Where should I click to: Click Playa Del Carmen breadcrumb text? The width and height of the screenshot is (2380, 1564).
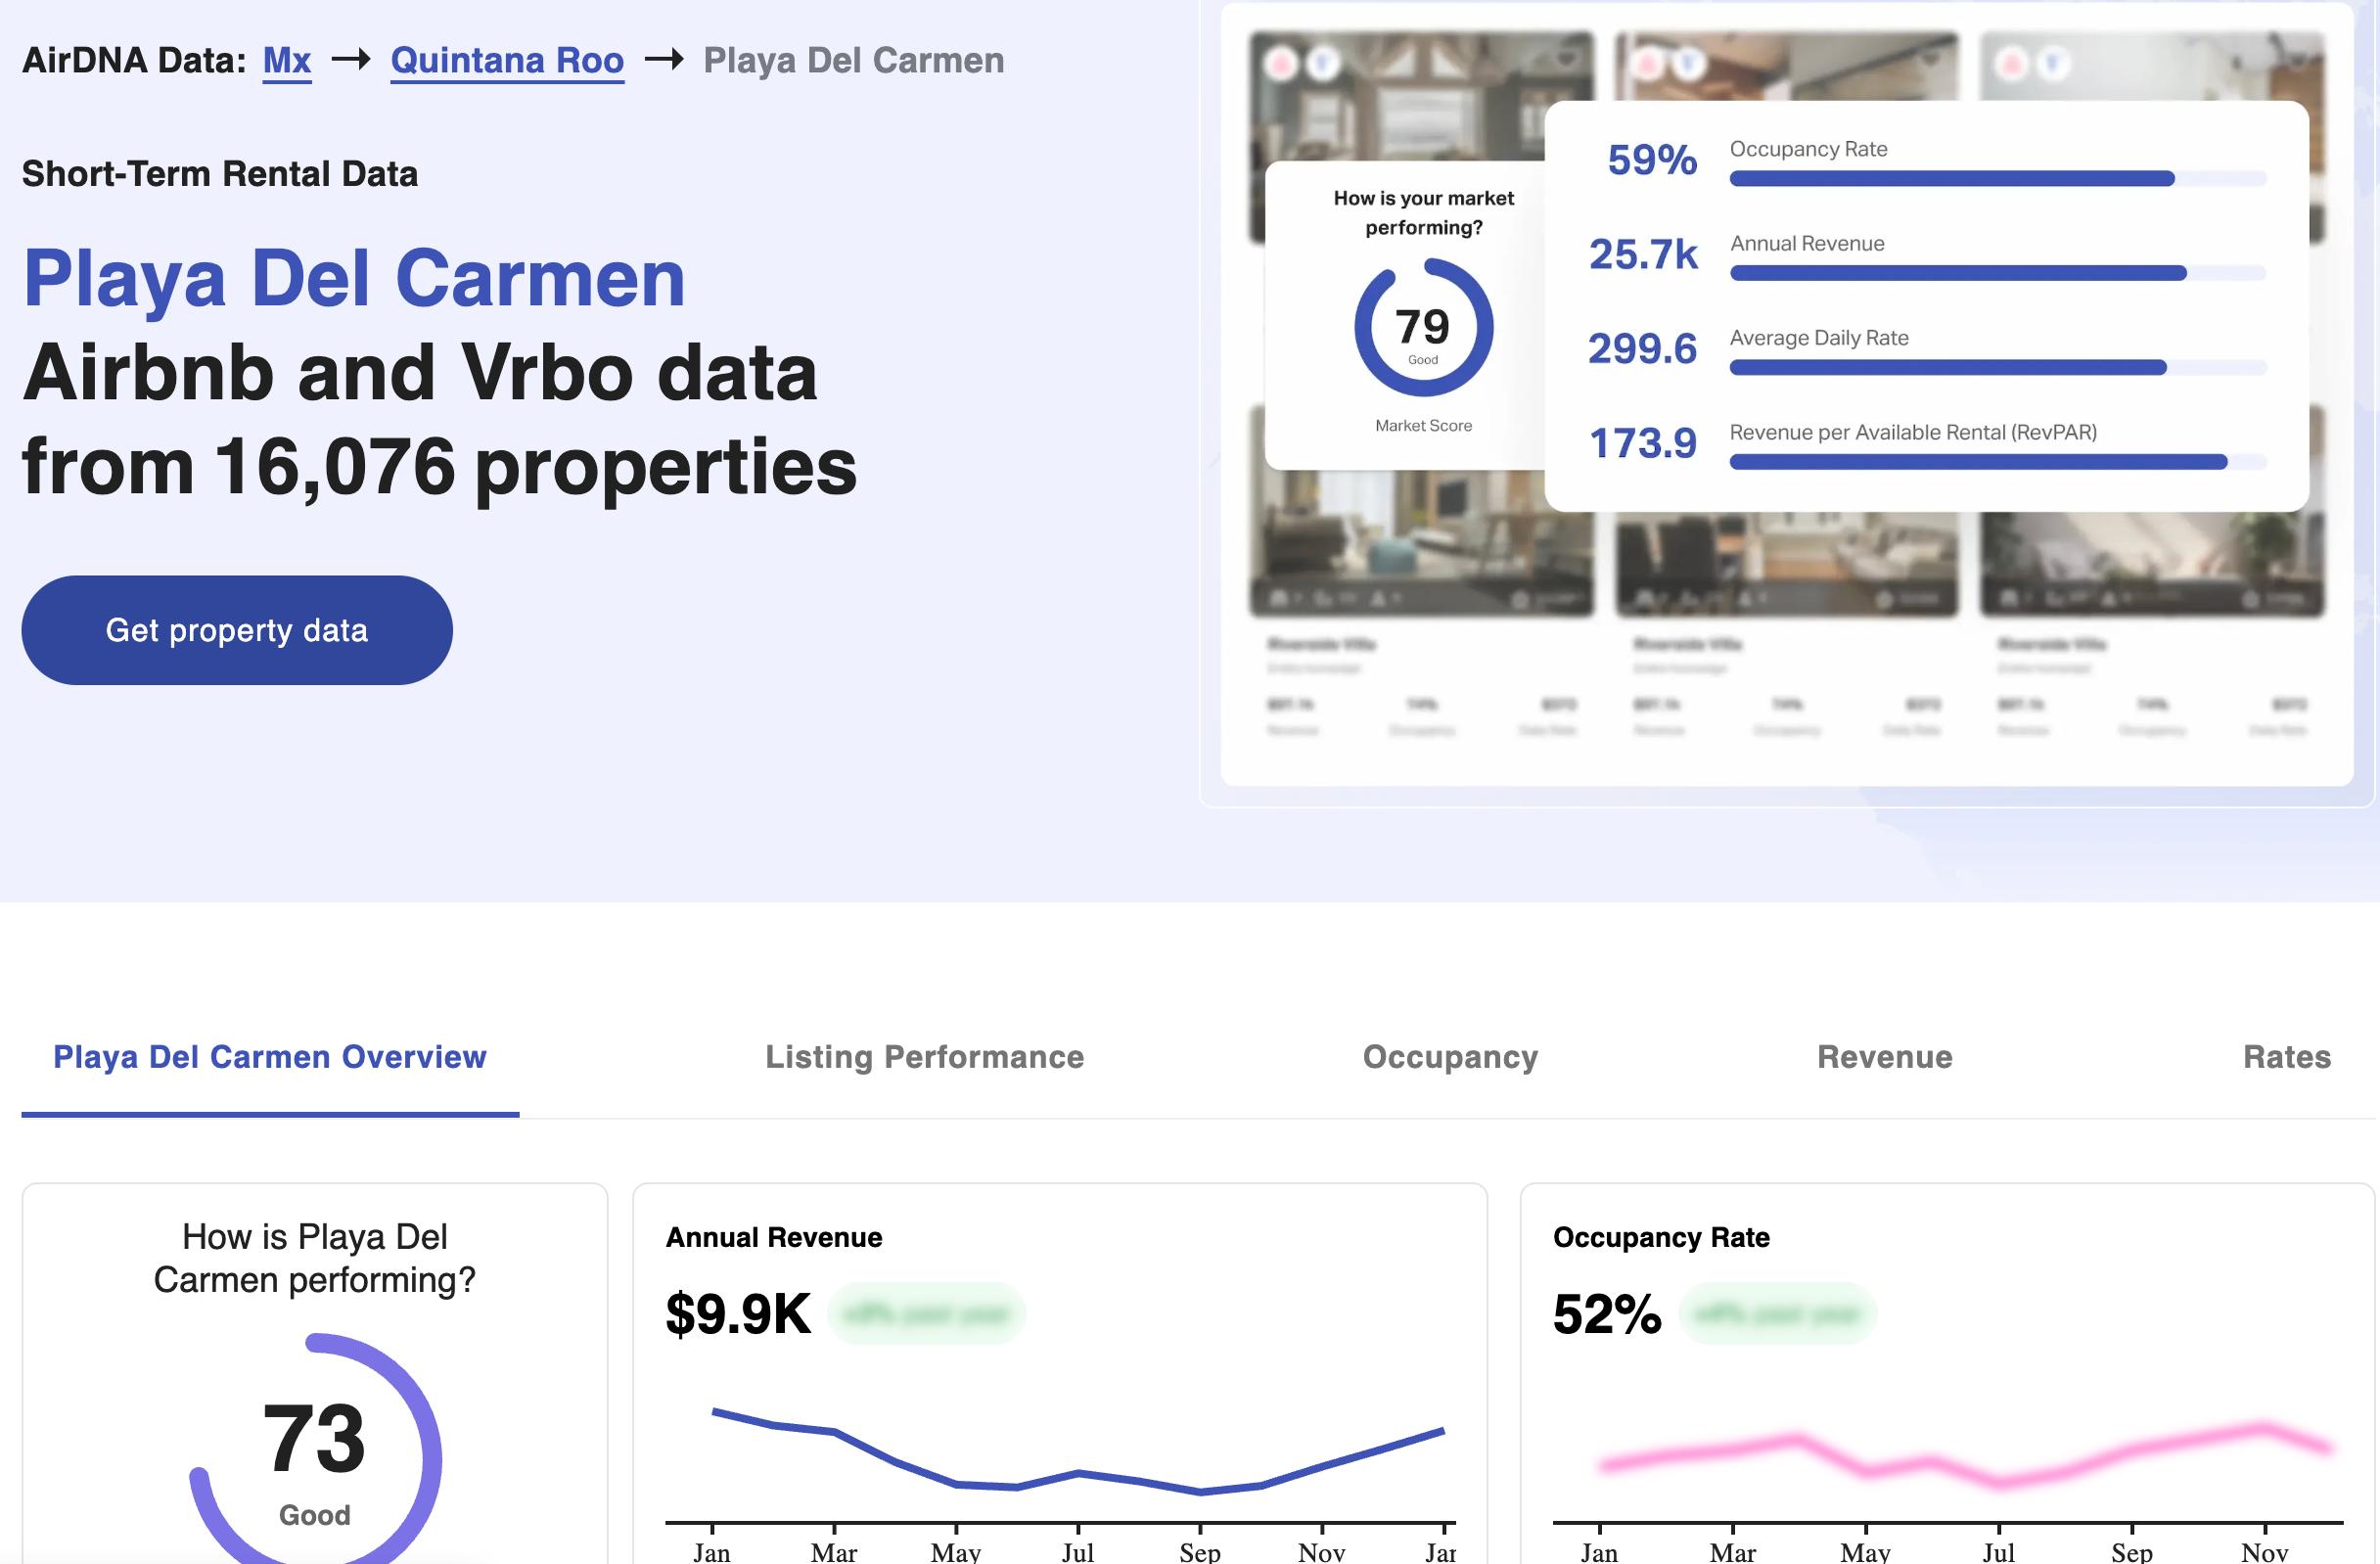click(x=853, y=61)
